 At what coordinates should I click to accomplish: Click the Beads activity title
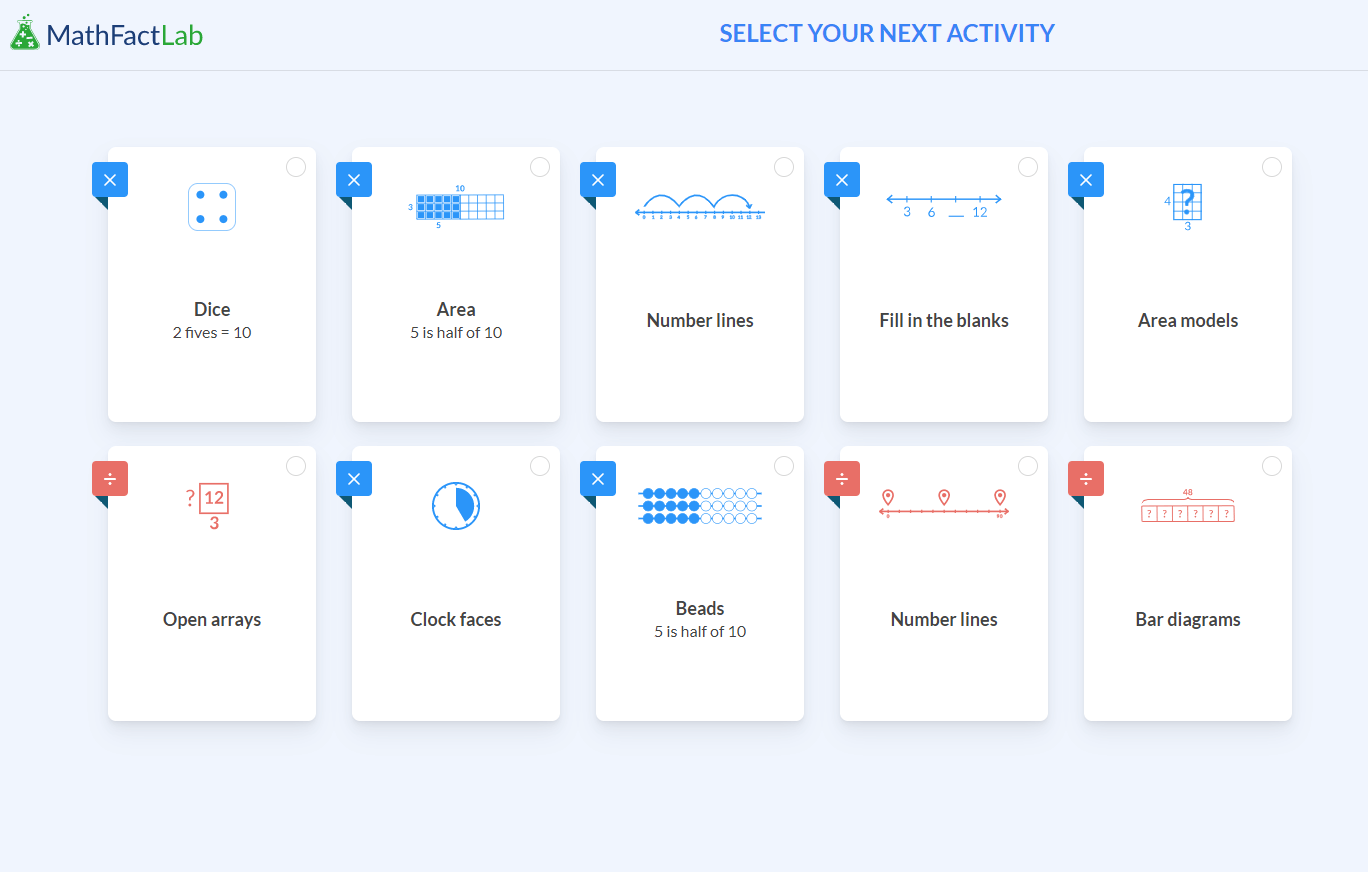700,609
